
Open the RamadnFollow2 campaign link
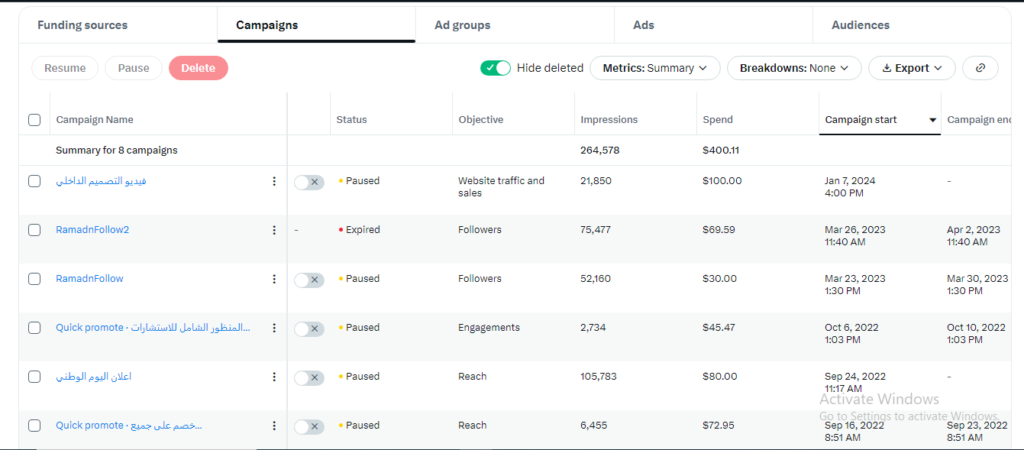[x=92, y=230]
